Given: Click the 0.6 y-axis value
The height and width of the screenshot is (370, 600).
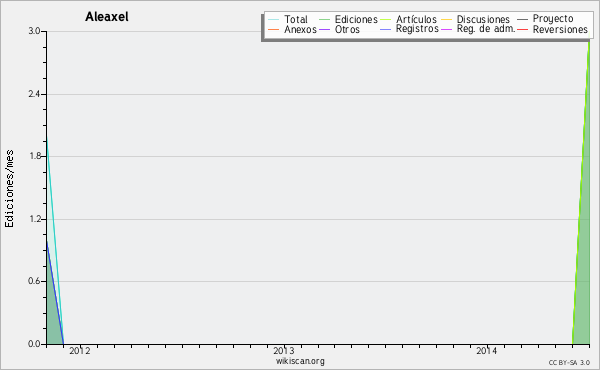Looking at the screenshot, I should 34,281.
